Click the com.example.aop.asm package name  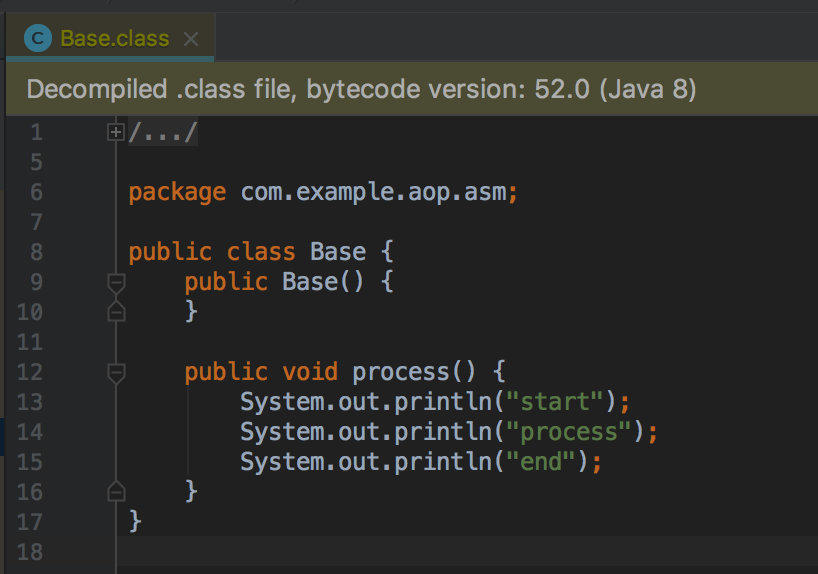pyautogui.click(x=374, y=193)
